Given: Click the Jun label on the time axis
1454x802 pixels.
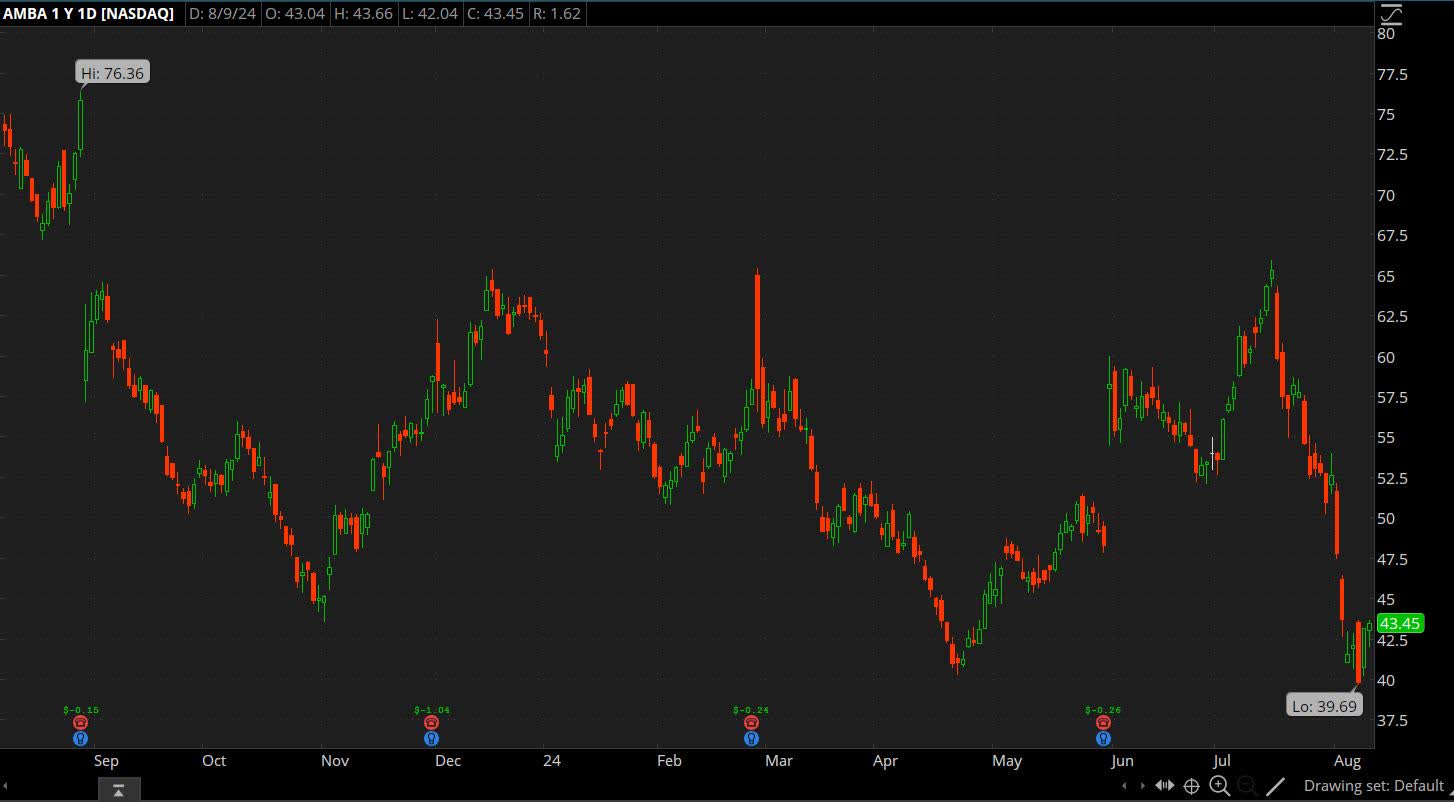Looking at the screenshot, I should click(1122, 761).
